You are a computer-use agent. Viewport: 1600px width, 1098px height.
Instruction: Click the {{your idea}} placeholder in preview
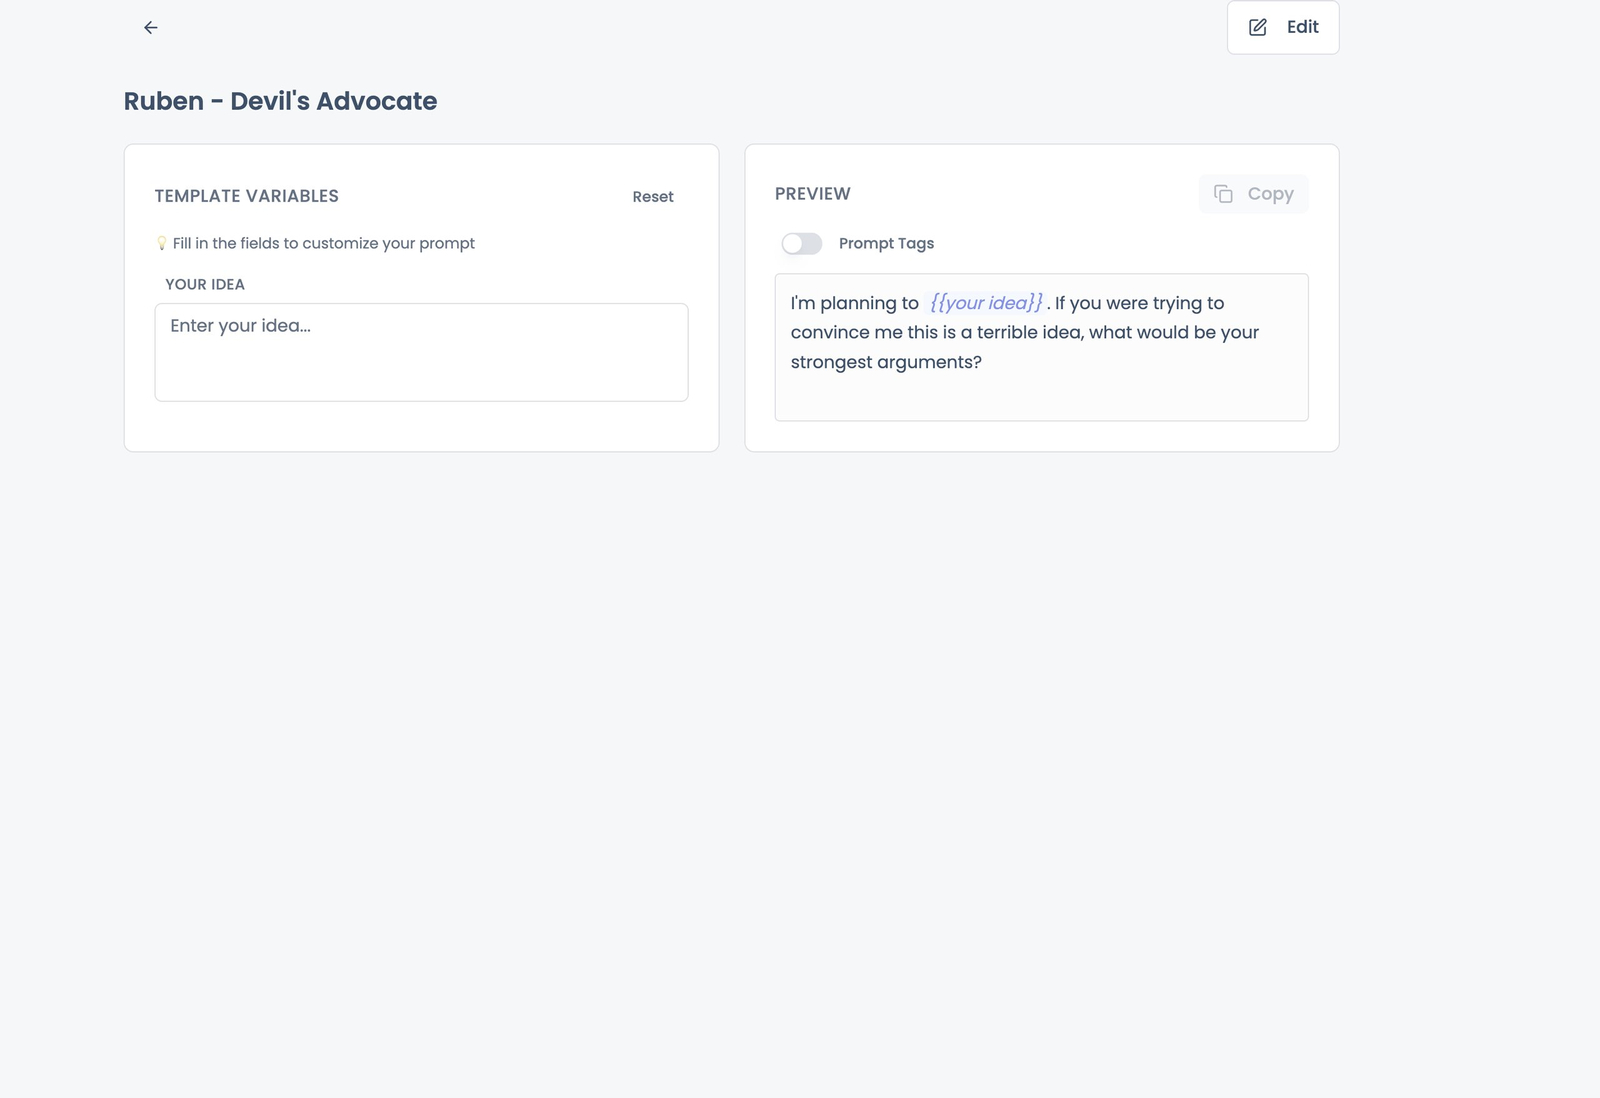986,303
